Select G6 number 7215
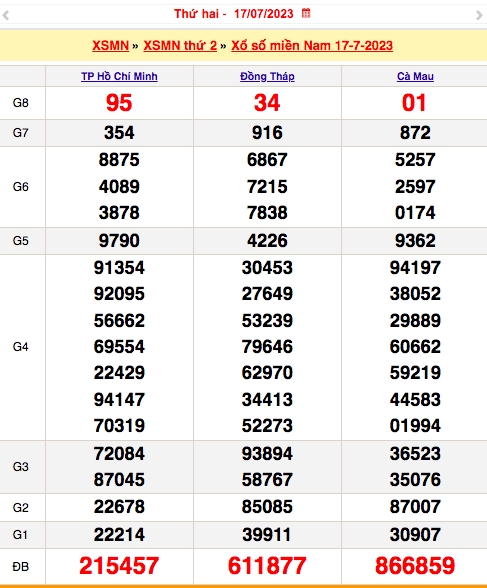 click(x=267, y=187)
